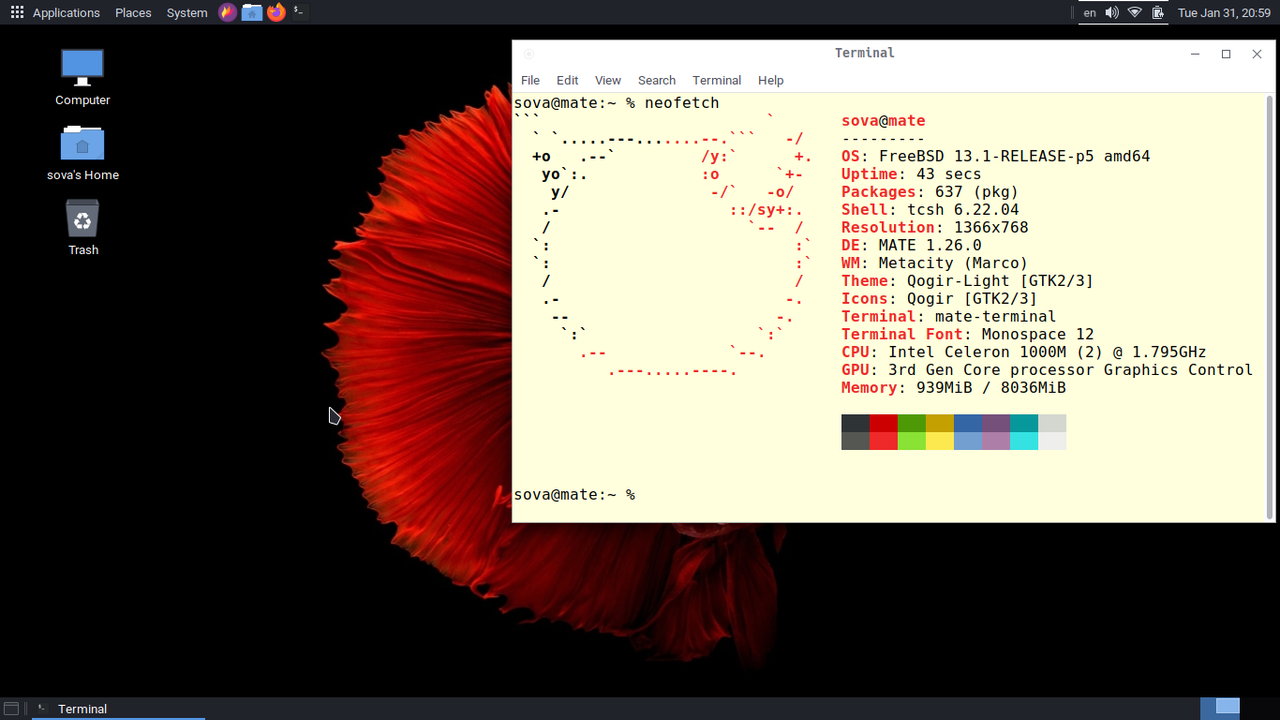This screenshot has height=720, width=1280.
Task: Open the volume control speaker icon
Action: click(x=1112, y=13)
